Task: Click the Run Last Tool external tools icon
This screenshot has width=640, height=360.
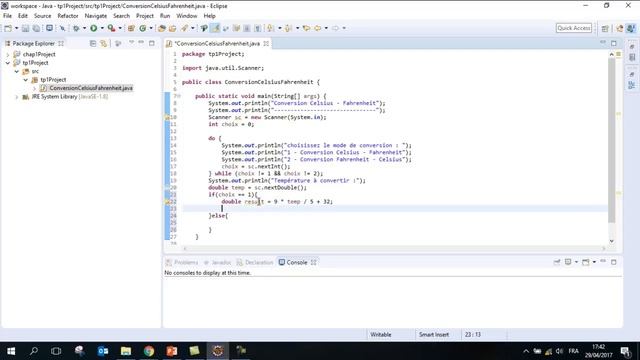Action: pos(111,28)
